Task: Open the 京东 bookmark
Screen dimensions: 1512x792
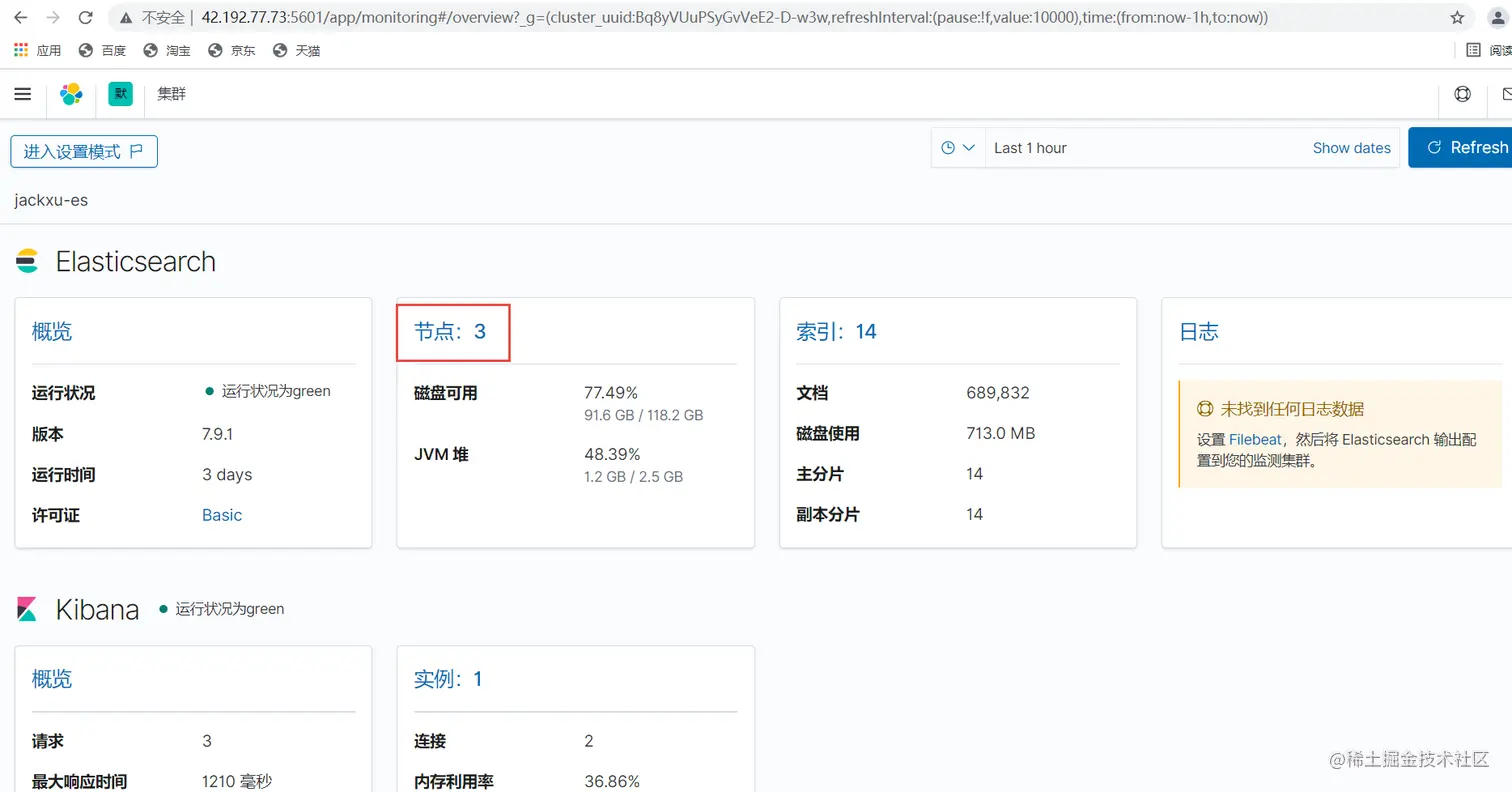Action: 232,50
